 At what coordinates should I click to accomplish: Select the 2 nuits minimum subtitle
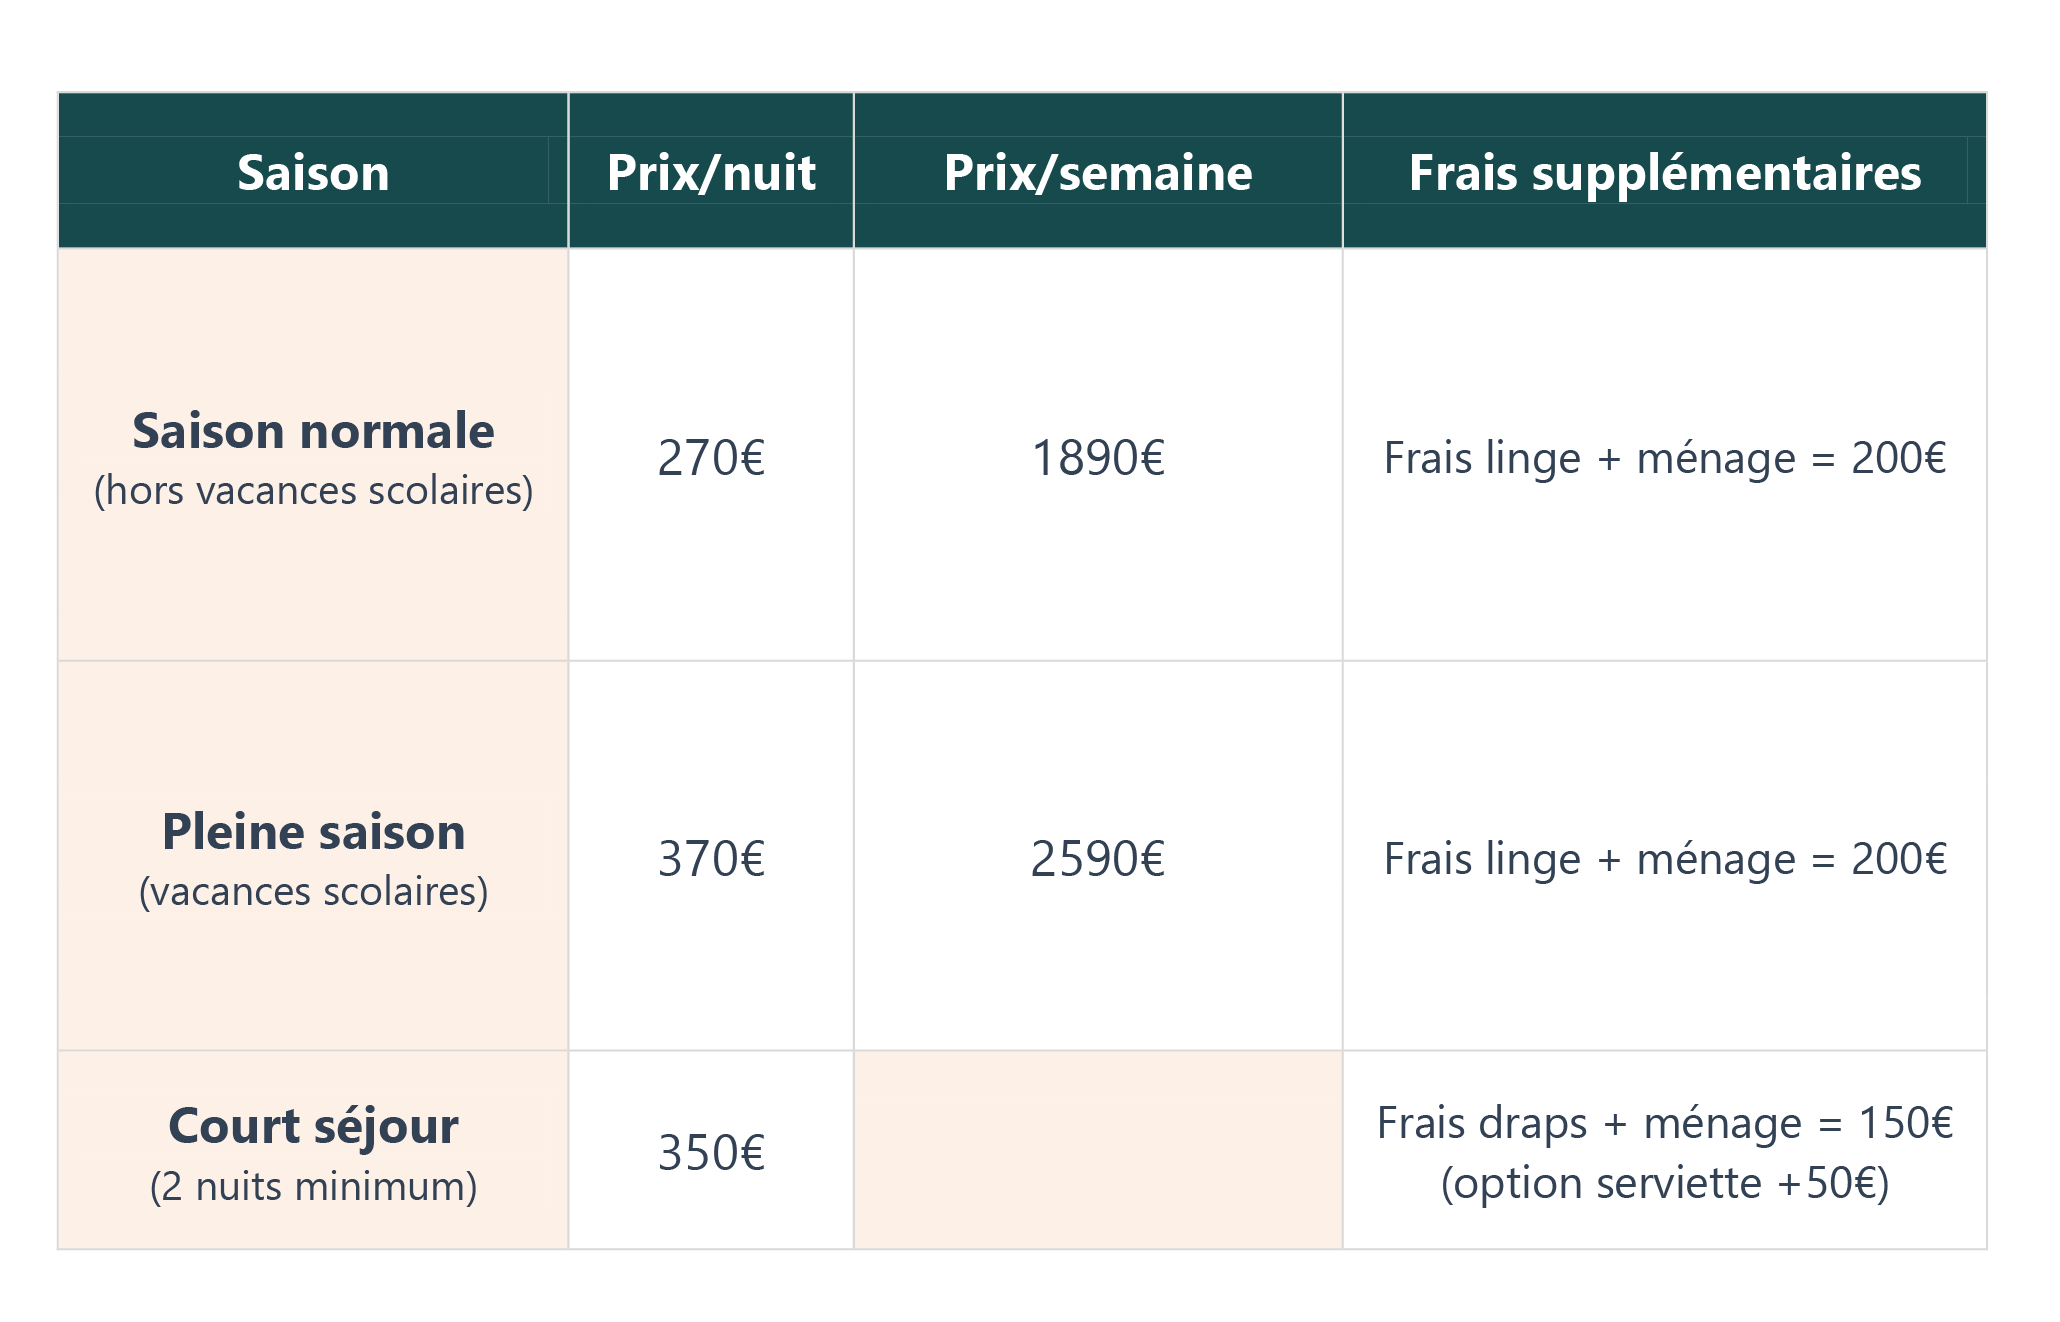[x=313, y=1187]
